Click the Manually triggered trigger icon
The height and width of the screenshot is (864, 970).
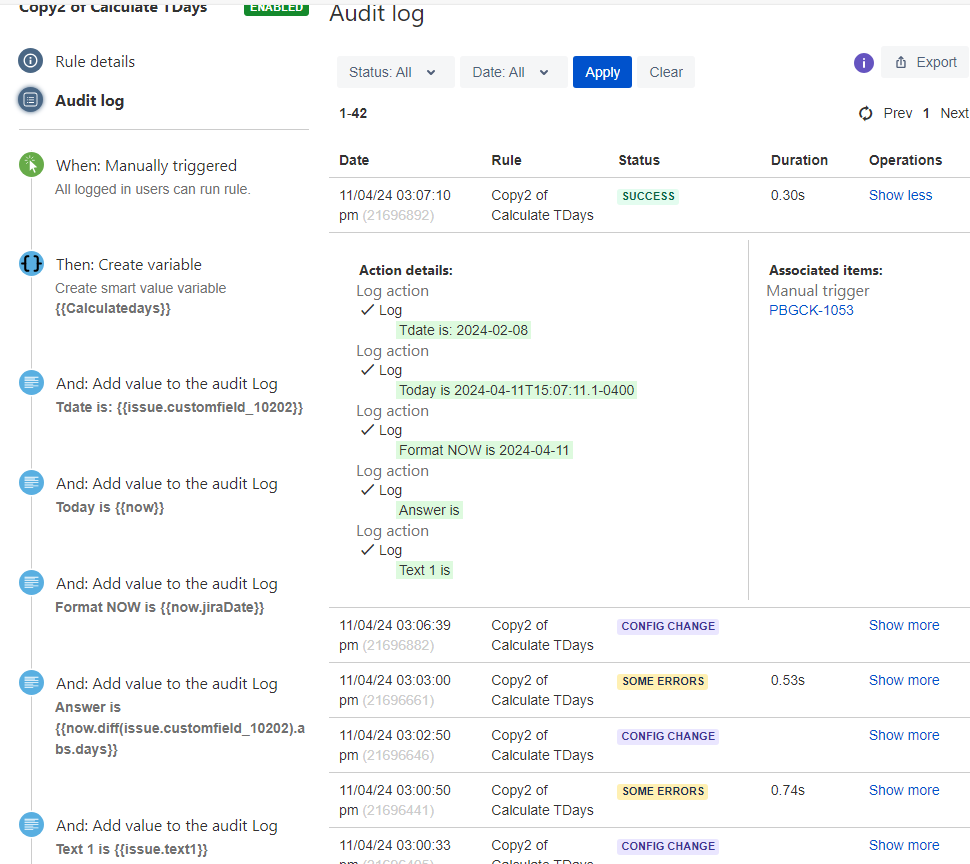(x=31, y=165)
